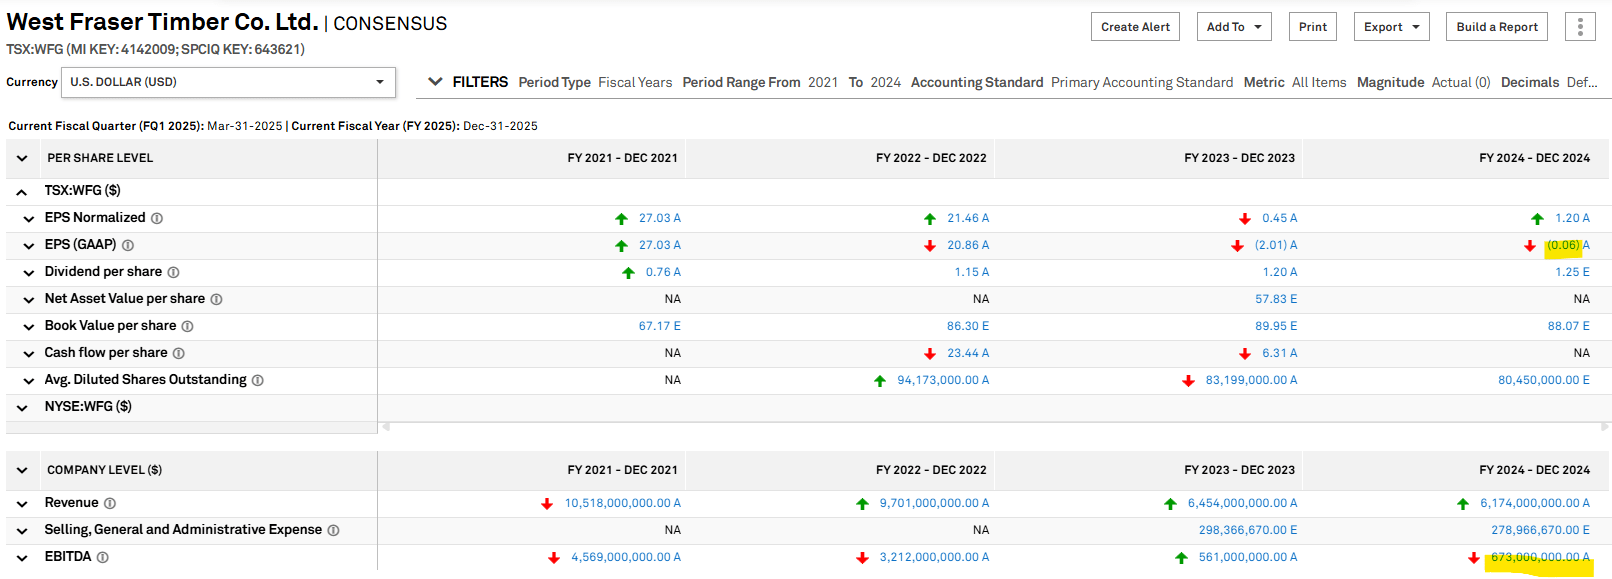Collapse the TSX:WFG ($) group

22,191
